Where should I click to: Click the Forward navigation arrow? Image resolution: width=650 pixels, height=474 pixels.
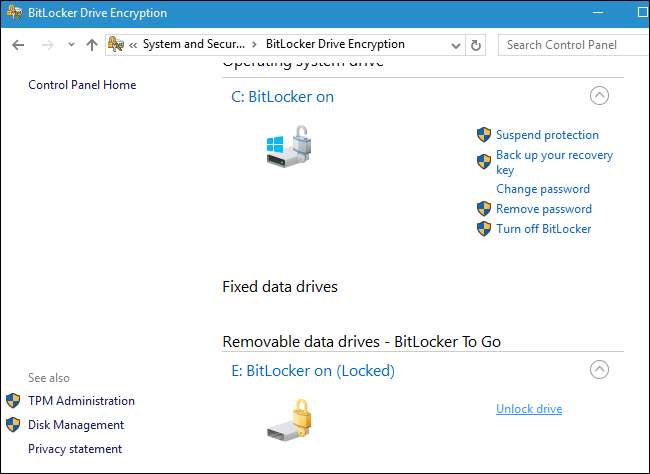coord(46,45)
